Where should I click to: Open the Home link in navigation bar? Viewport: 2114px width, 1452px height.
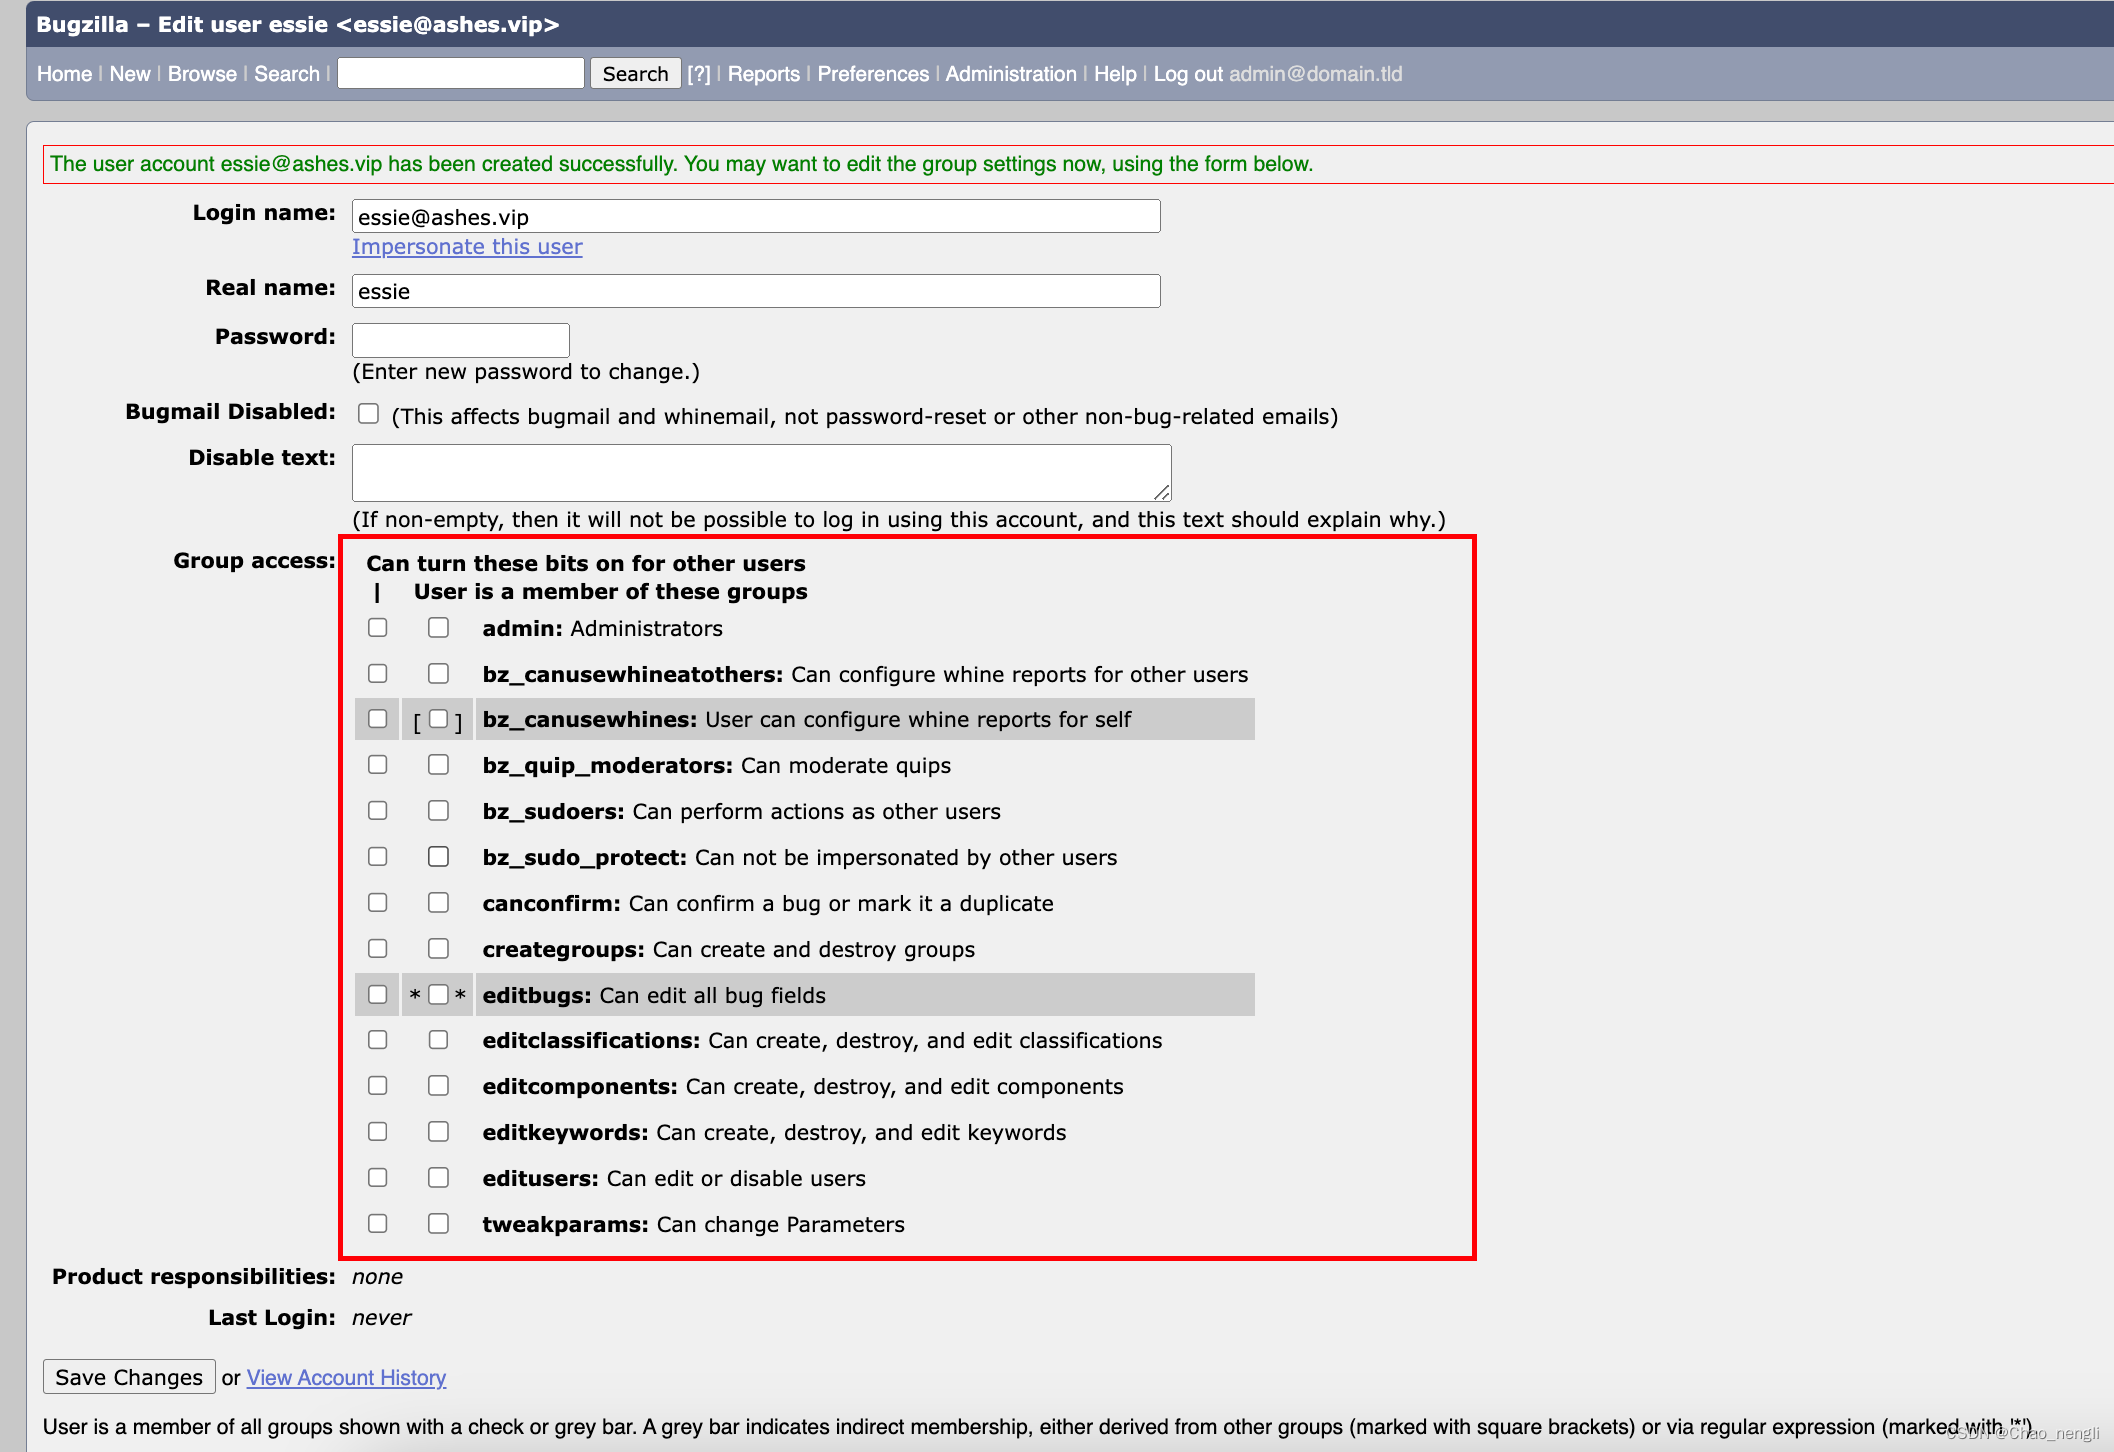click(64, 74)
